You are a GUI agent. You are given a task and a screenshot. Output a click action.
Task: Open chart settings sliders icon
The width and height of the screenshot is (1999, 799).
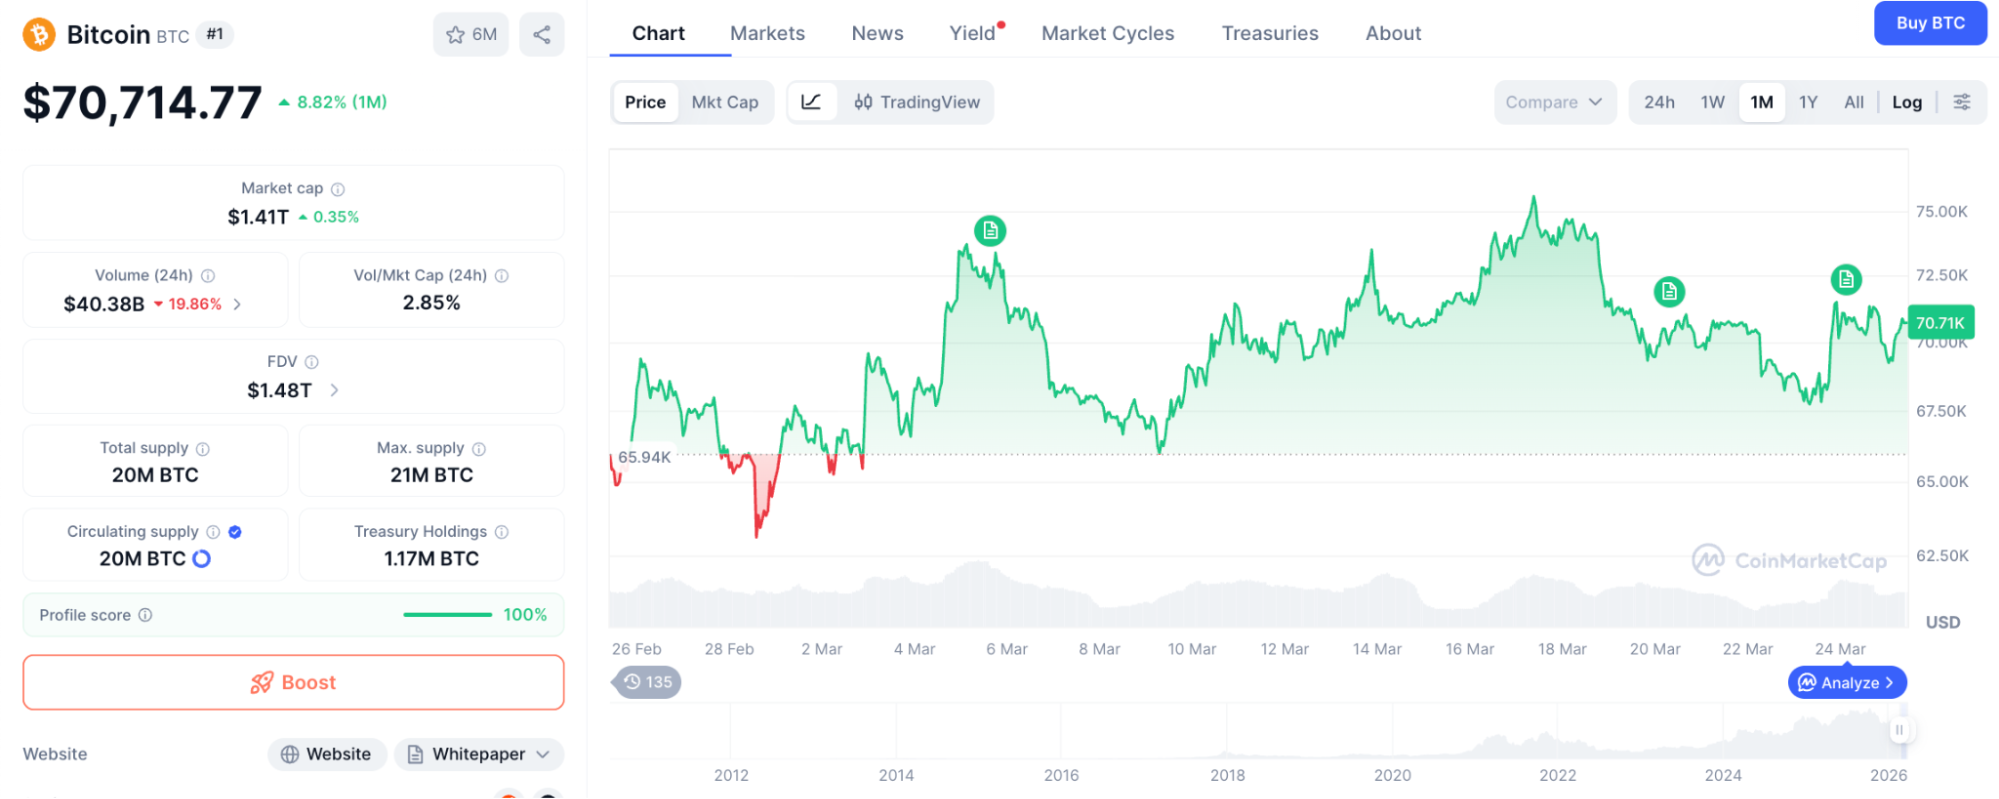[1962, 102]
